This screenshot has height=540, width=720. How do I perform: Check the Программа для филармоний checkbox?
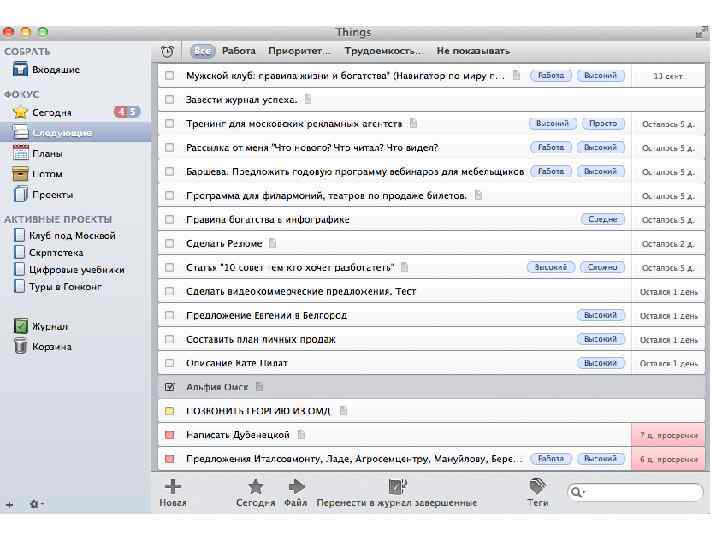pos(169,195)
